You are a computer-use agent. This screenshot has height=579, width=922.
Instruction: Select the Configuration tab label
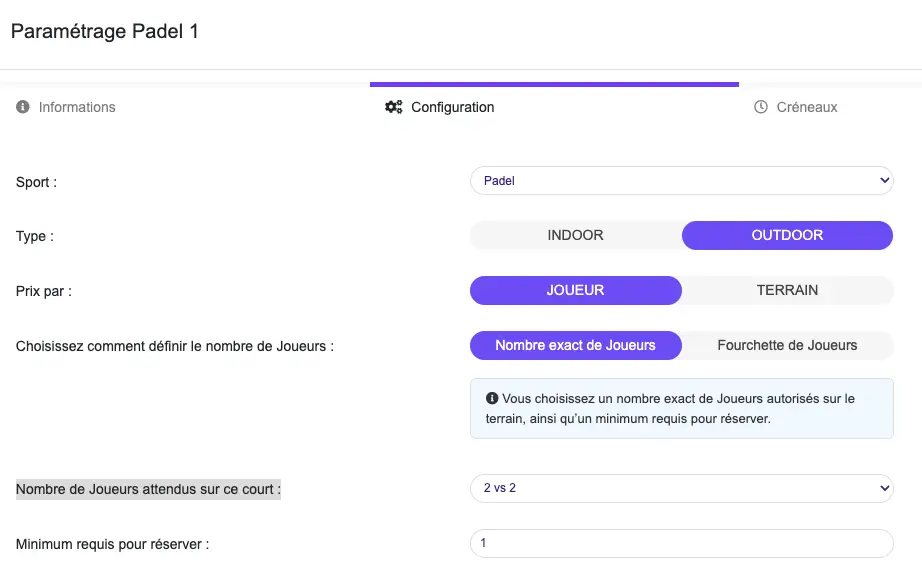coord(453,107)
